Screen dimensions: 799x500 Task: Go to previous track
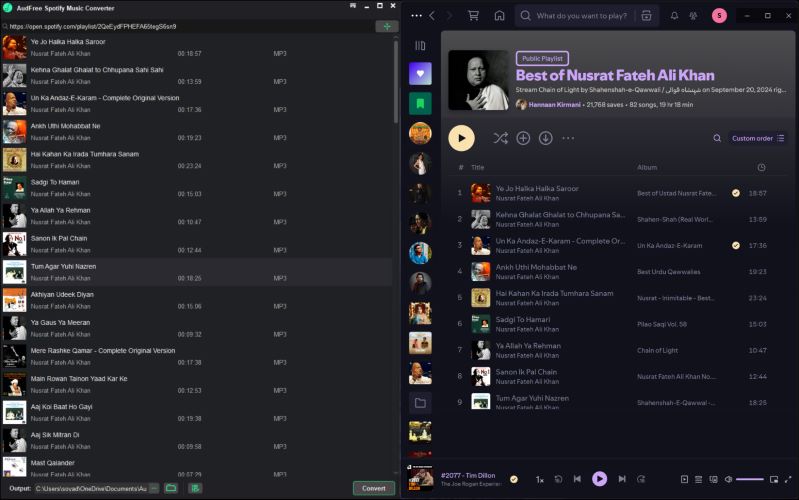pos(577,479)
